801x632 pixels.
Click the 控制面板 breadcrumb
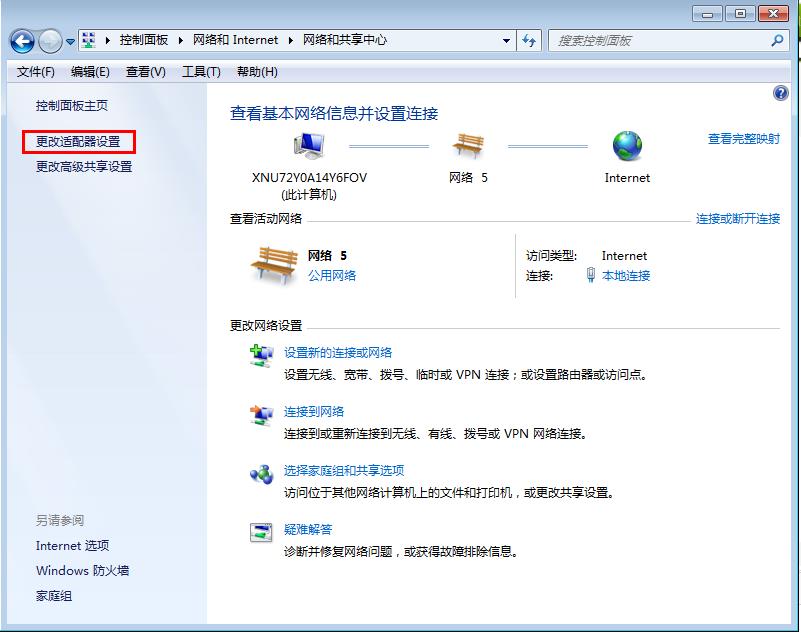pyautogui.click(x=144, y=40)
